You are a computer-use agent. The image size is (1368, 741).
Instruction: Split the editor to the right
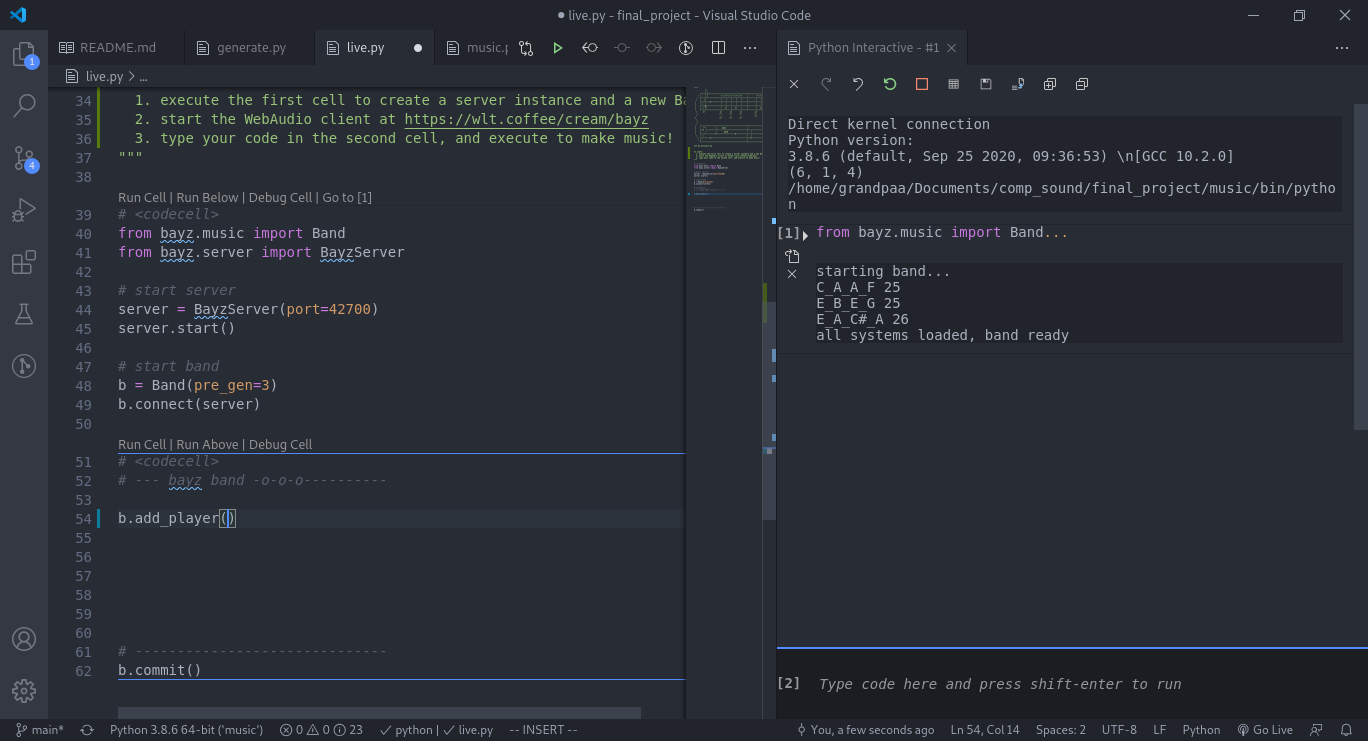718,48
